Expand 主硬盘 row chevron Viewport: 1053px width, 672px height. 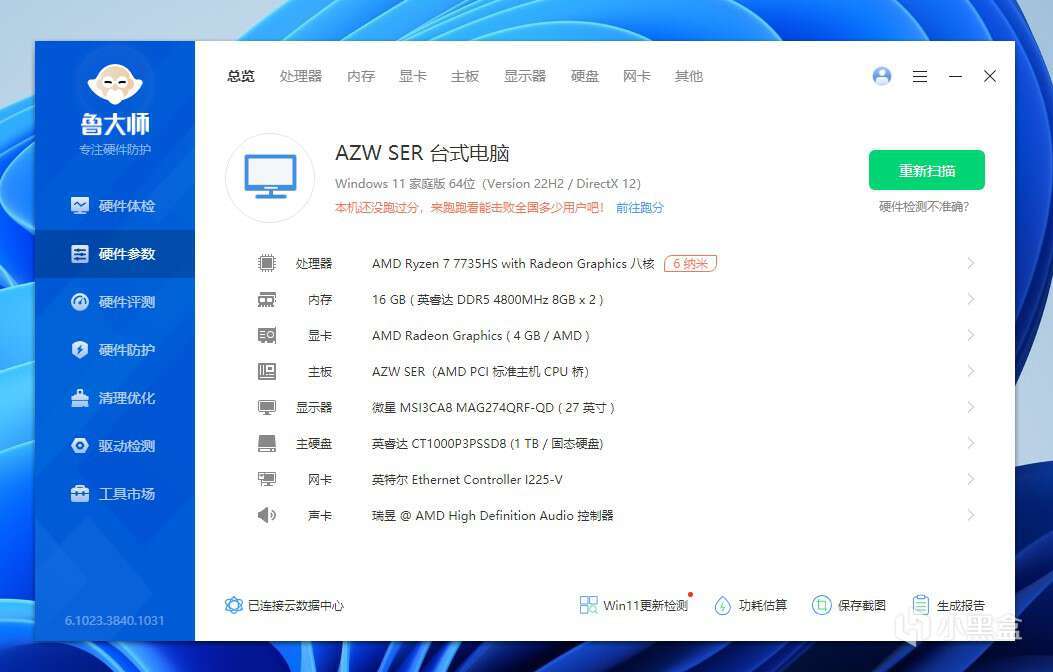(970, 443)
